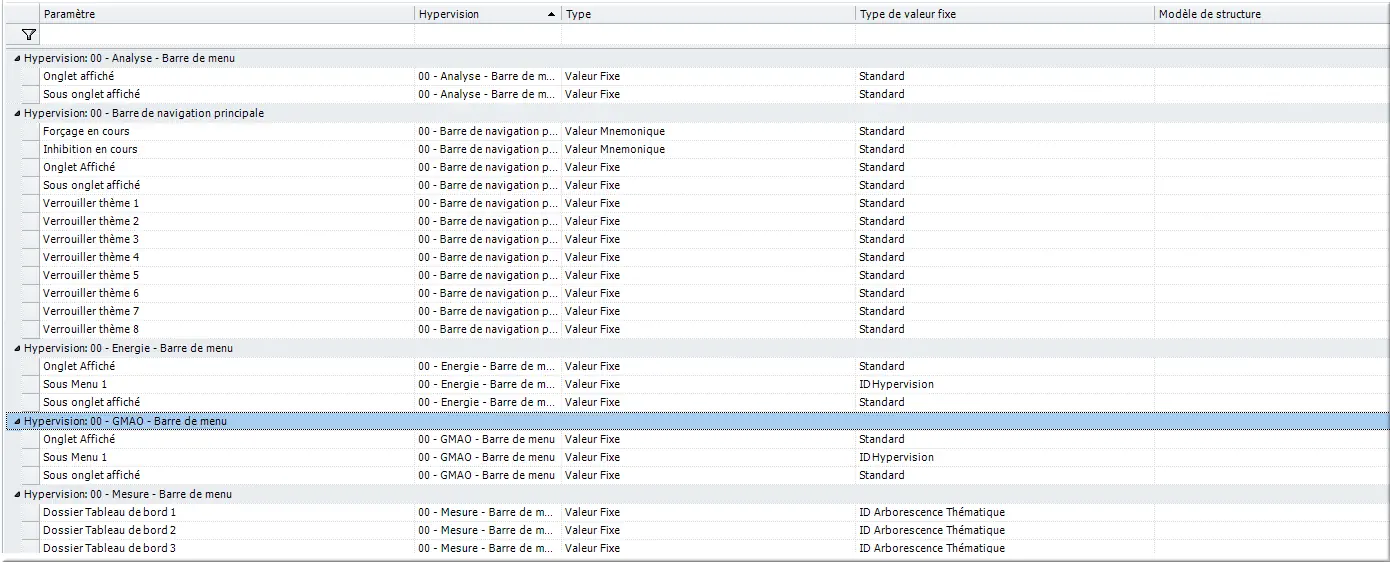
Task: Sort by the Paramètre column header
Action: (x=226, y=15)
